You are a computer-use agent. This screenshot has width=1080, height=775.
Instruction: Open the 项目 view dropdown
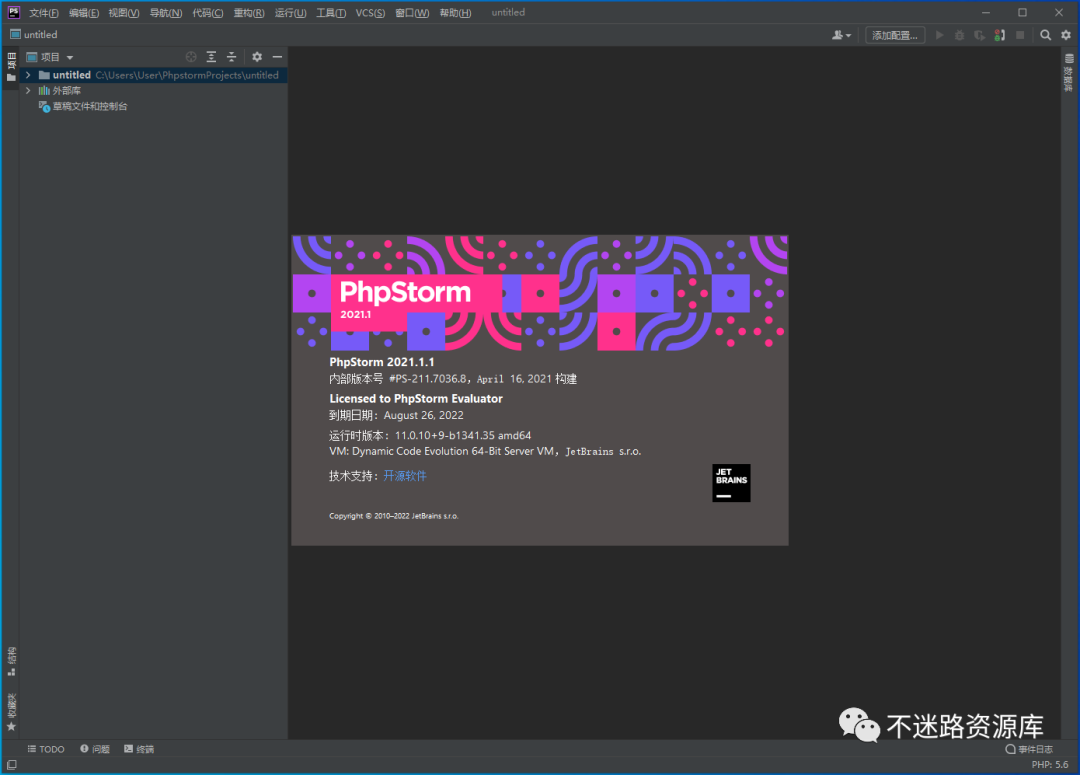tap(50, 57)
